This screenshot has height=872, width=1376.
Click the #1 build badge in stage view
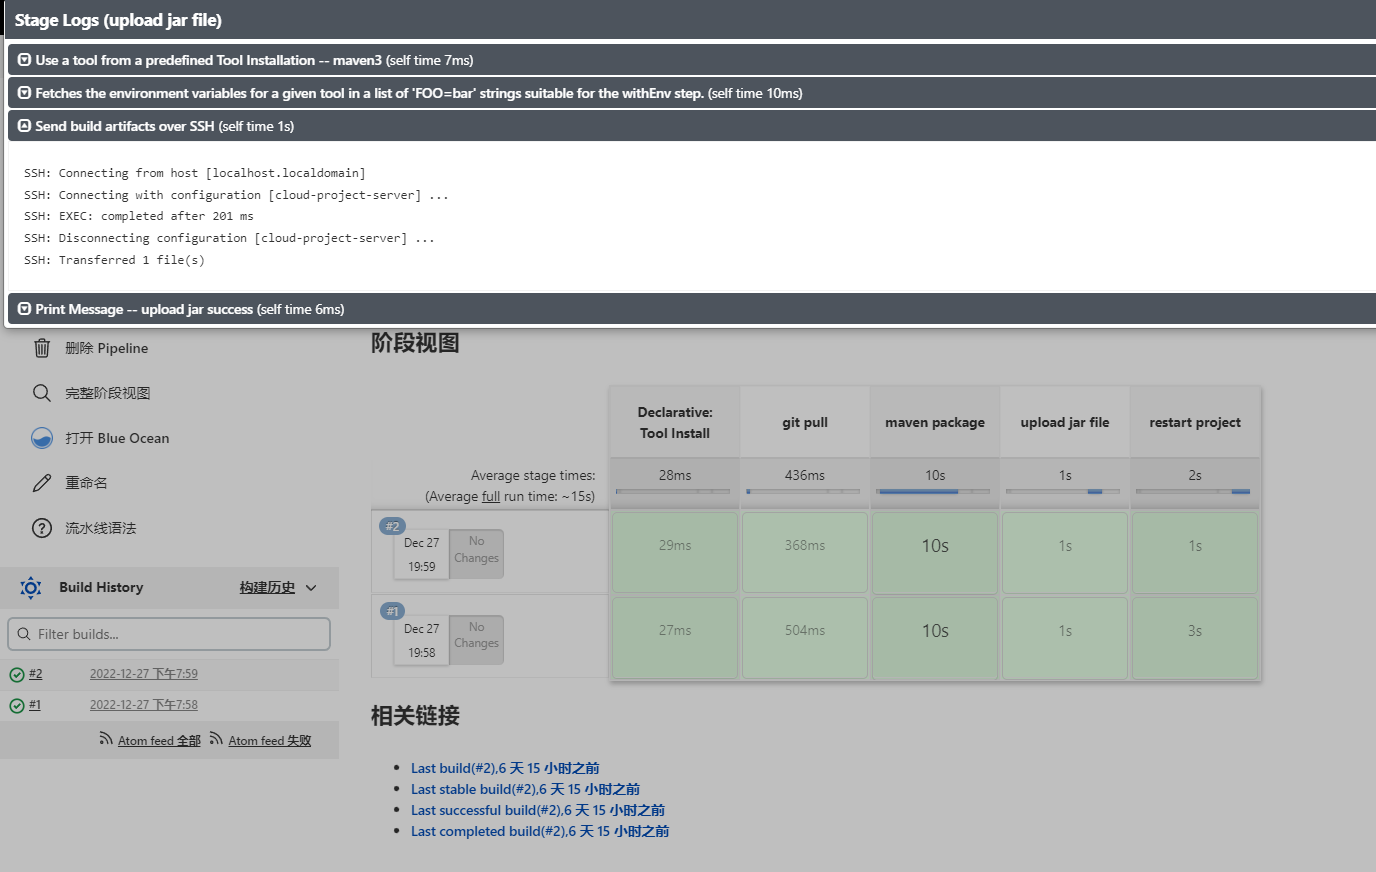392,611
